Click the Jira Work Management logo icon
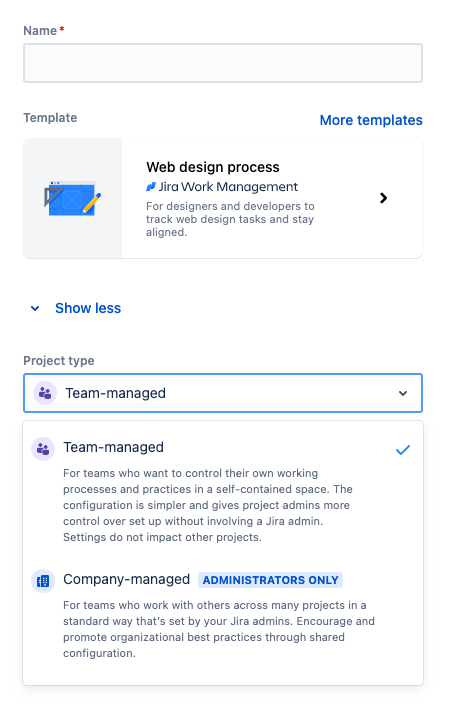 point(151,186)
